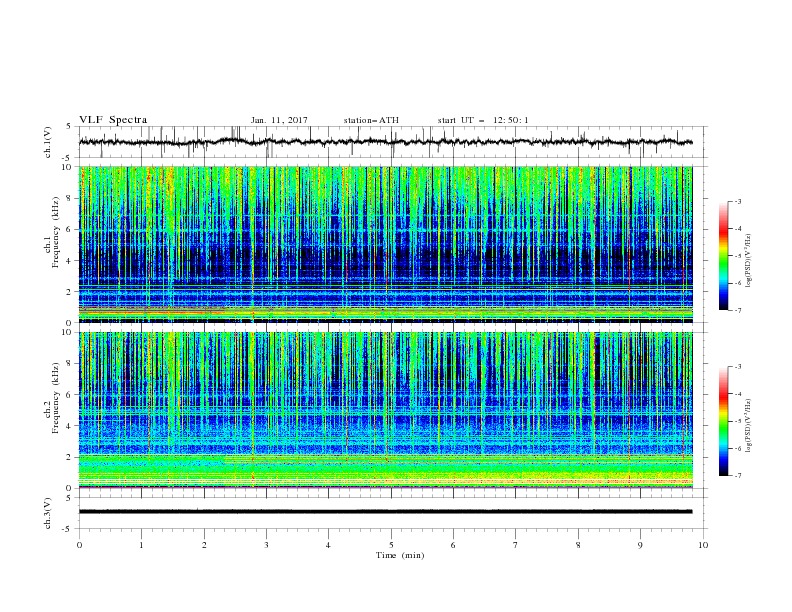Image resolution: width=792 pixels, height=612 pixels.
Task: Click the upper colorbar 'log(PSD)(V²/Hz)' label
Action: pyautogui.click(x=749, y=261)
